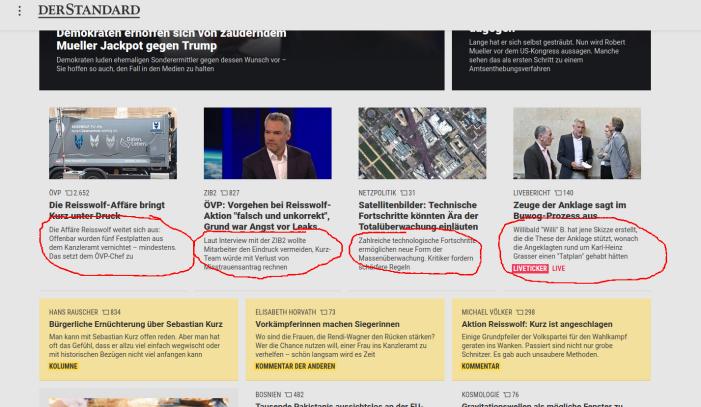The width and height of the screenshot is (701, 407).
Task: Select the ÖVP category label
Action: (55, 193)
